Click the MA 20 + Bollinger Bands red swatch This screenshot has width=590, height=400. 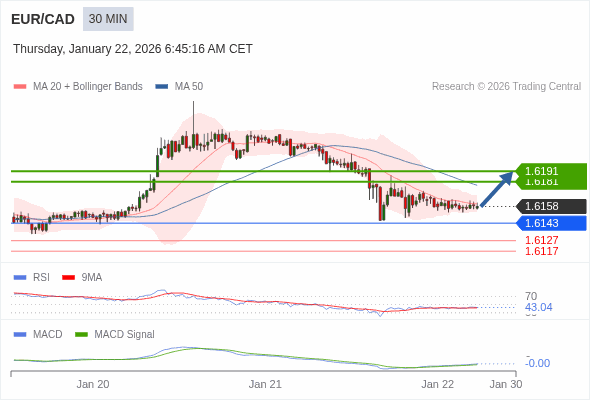pos(20,87)
